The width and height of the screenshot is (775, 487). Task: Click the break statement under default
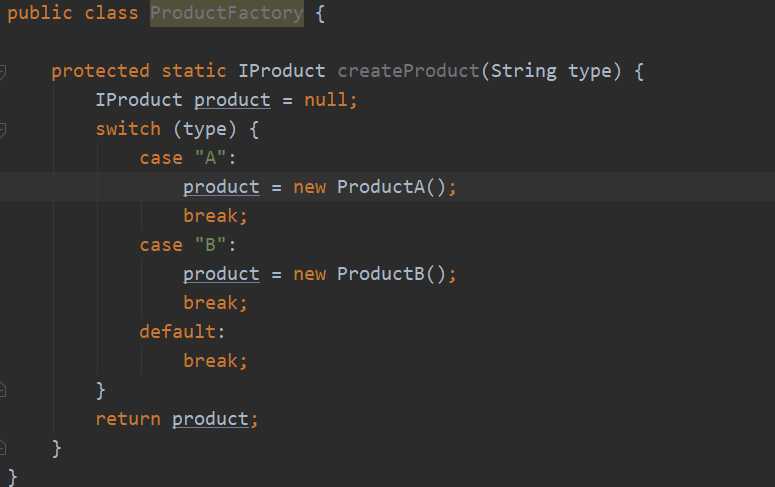point(215,361)
